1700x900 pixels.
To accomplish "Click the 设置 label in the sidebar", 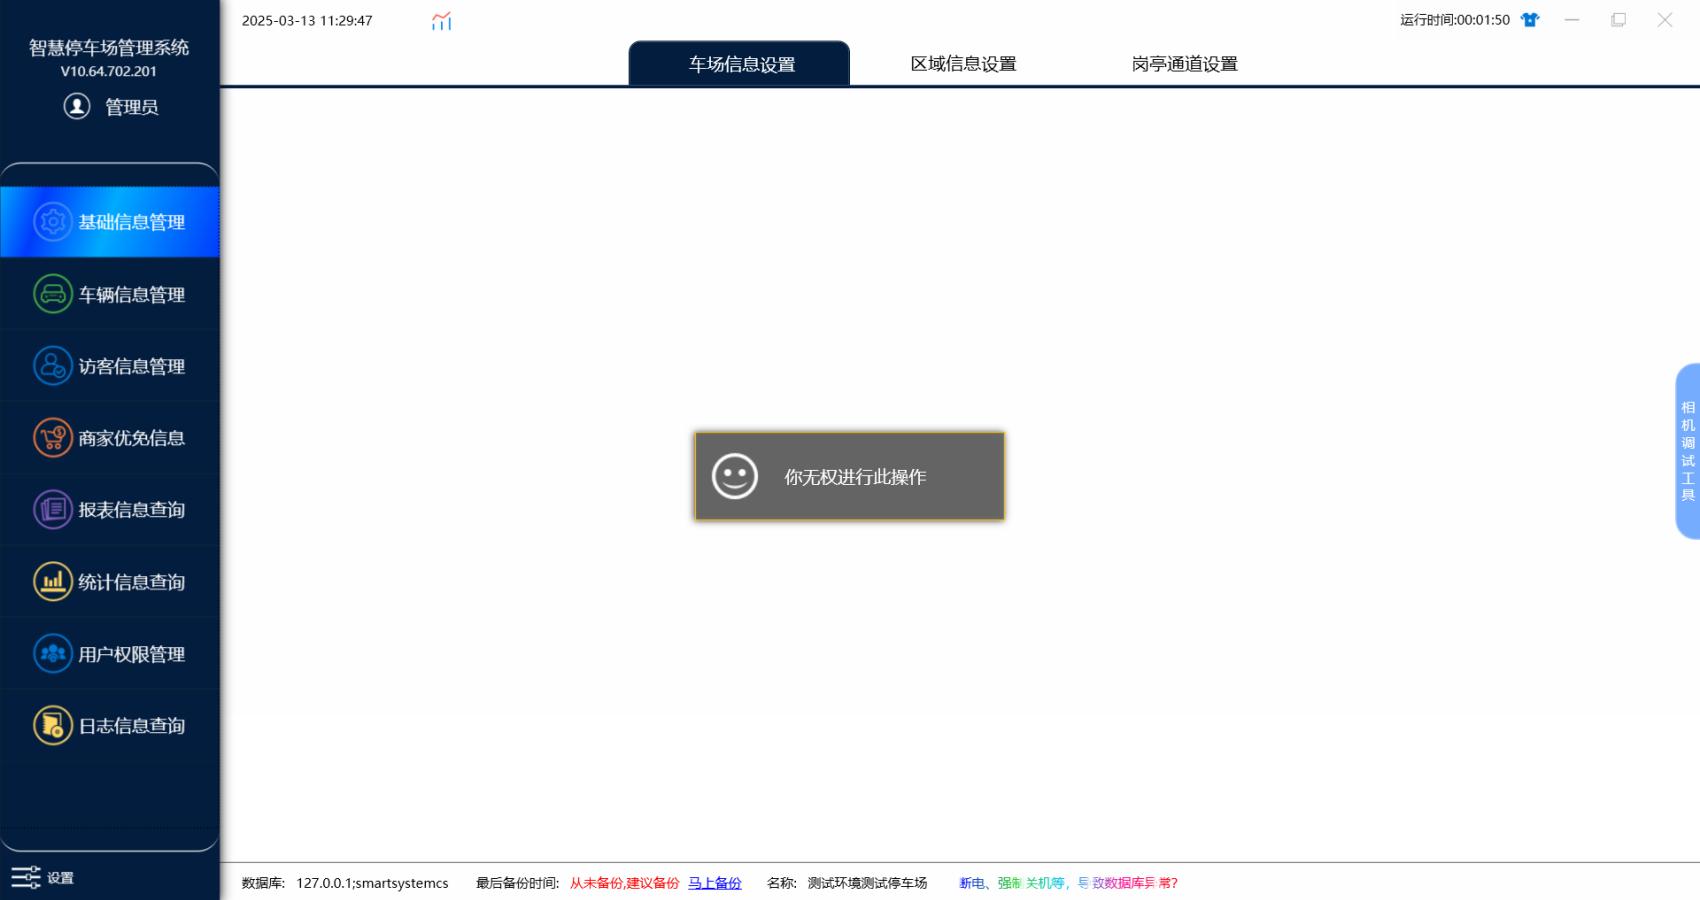I will (61, 878).
